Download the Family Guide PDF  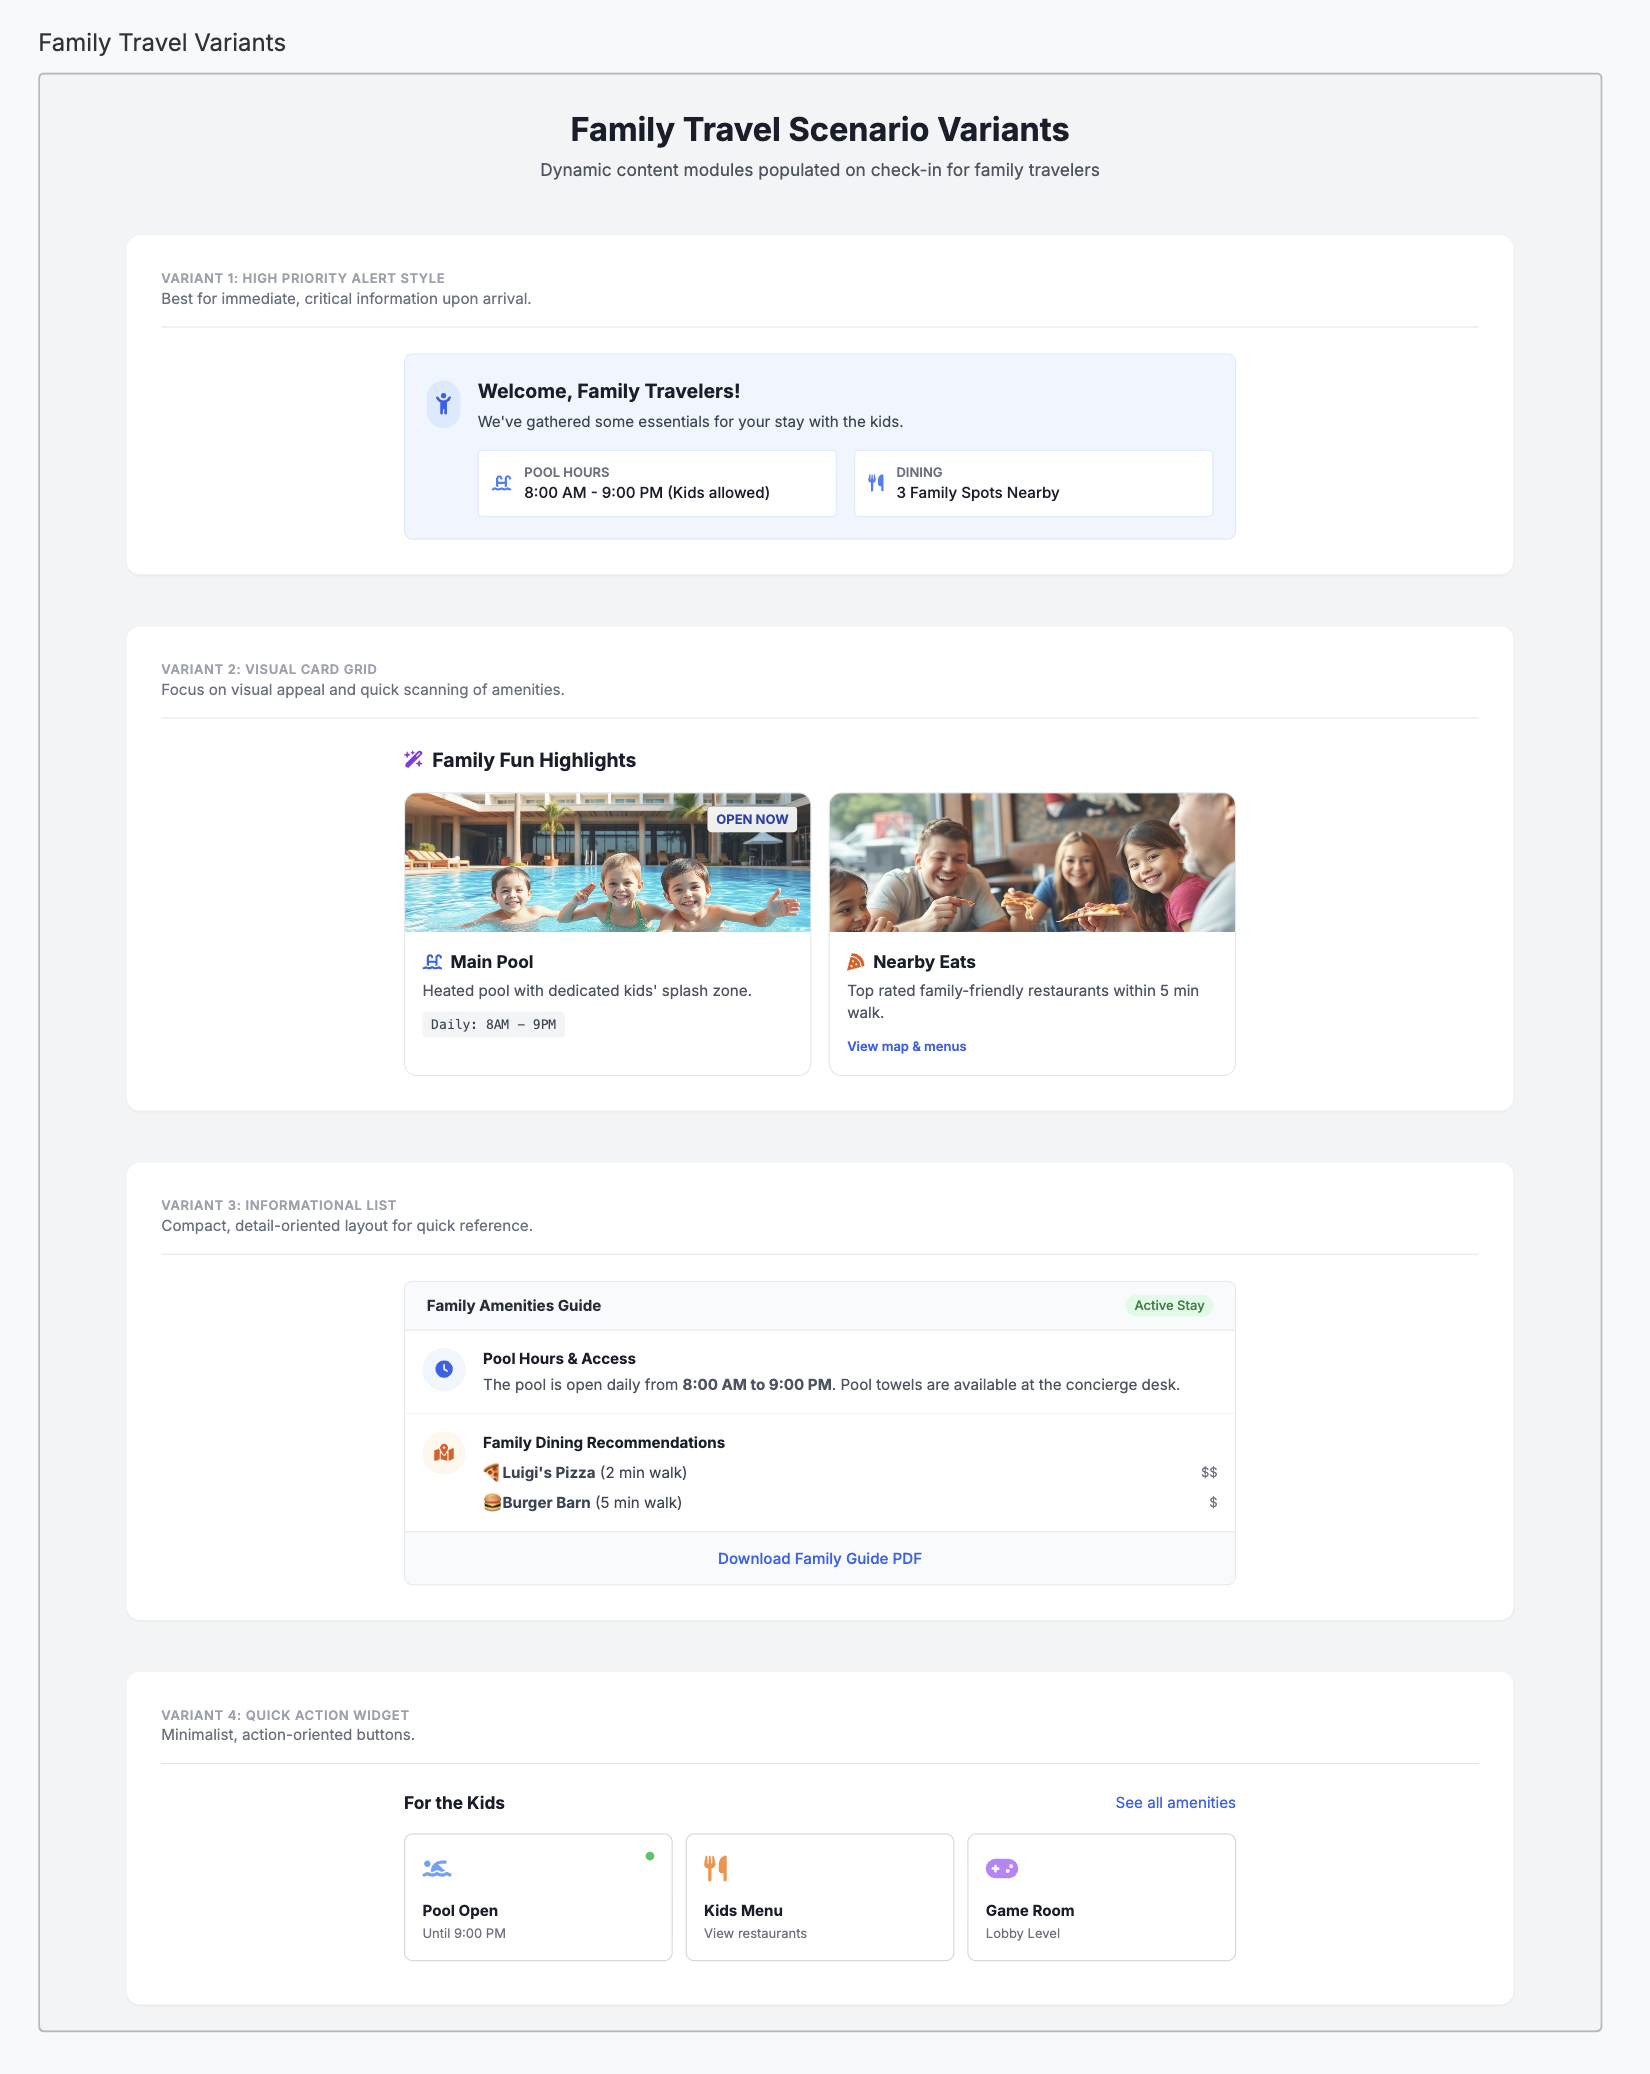pyautogui.click(x=820, y=1559)
